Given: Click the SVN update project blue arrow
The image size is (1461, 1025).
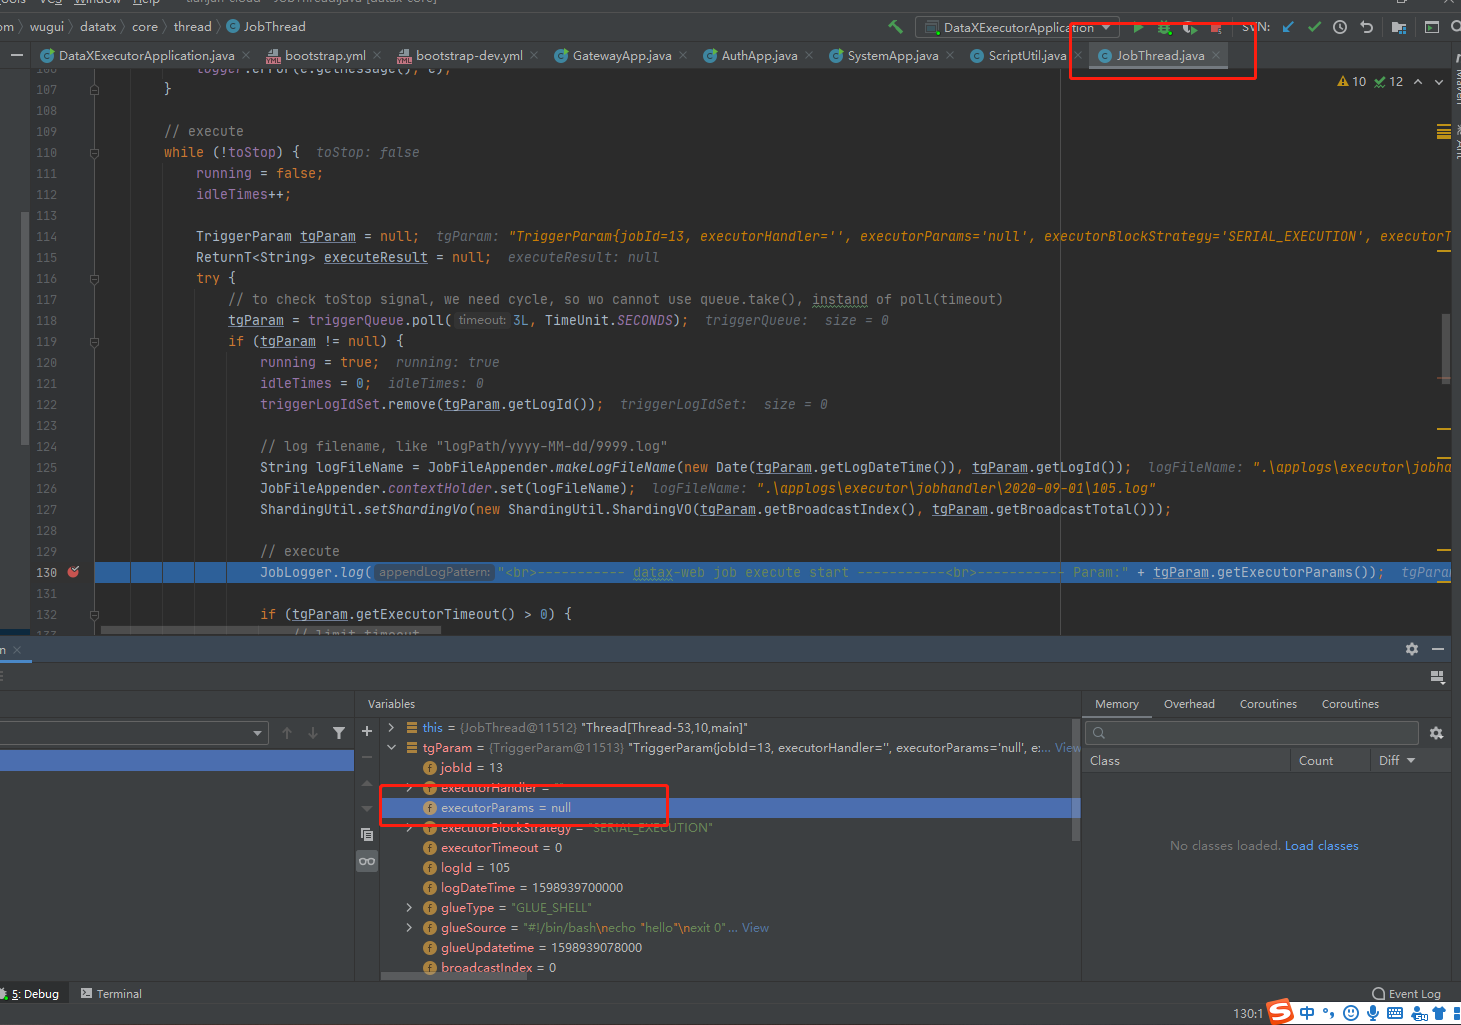Looking at the screenshot, I should (1288, 27).
